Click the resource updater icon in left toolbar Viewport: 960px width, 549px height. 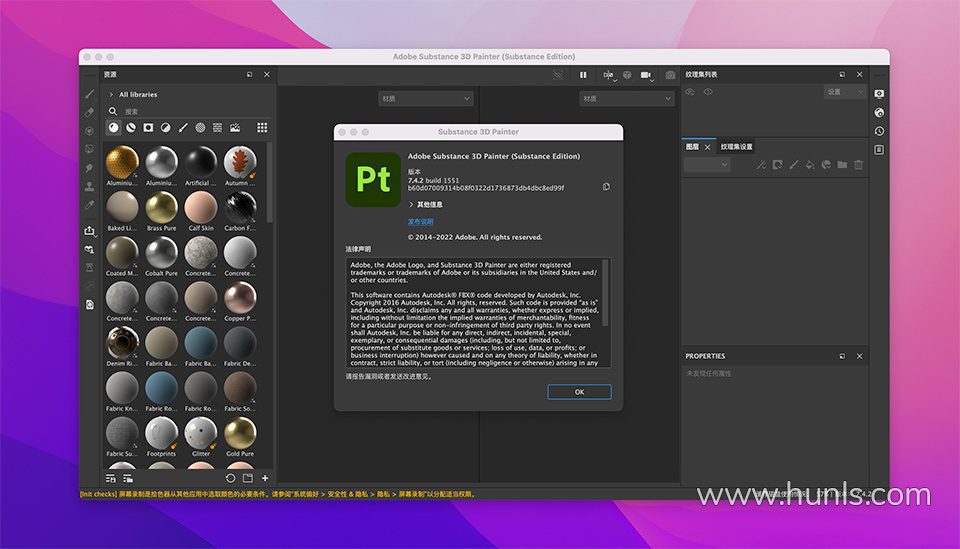click(89, 249)
